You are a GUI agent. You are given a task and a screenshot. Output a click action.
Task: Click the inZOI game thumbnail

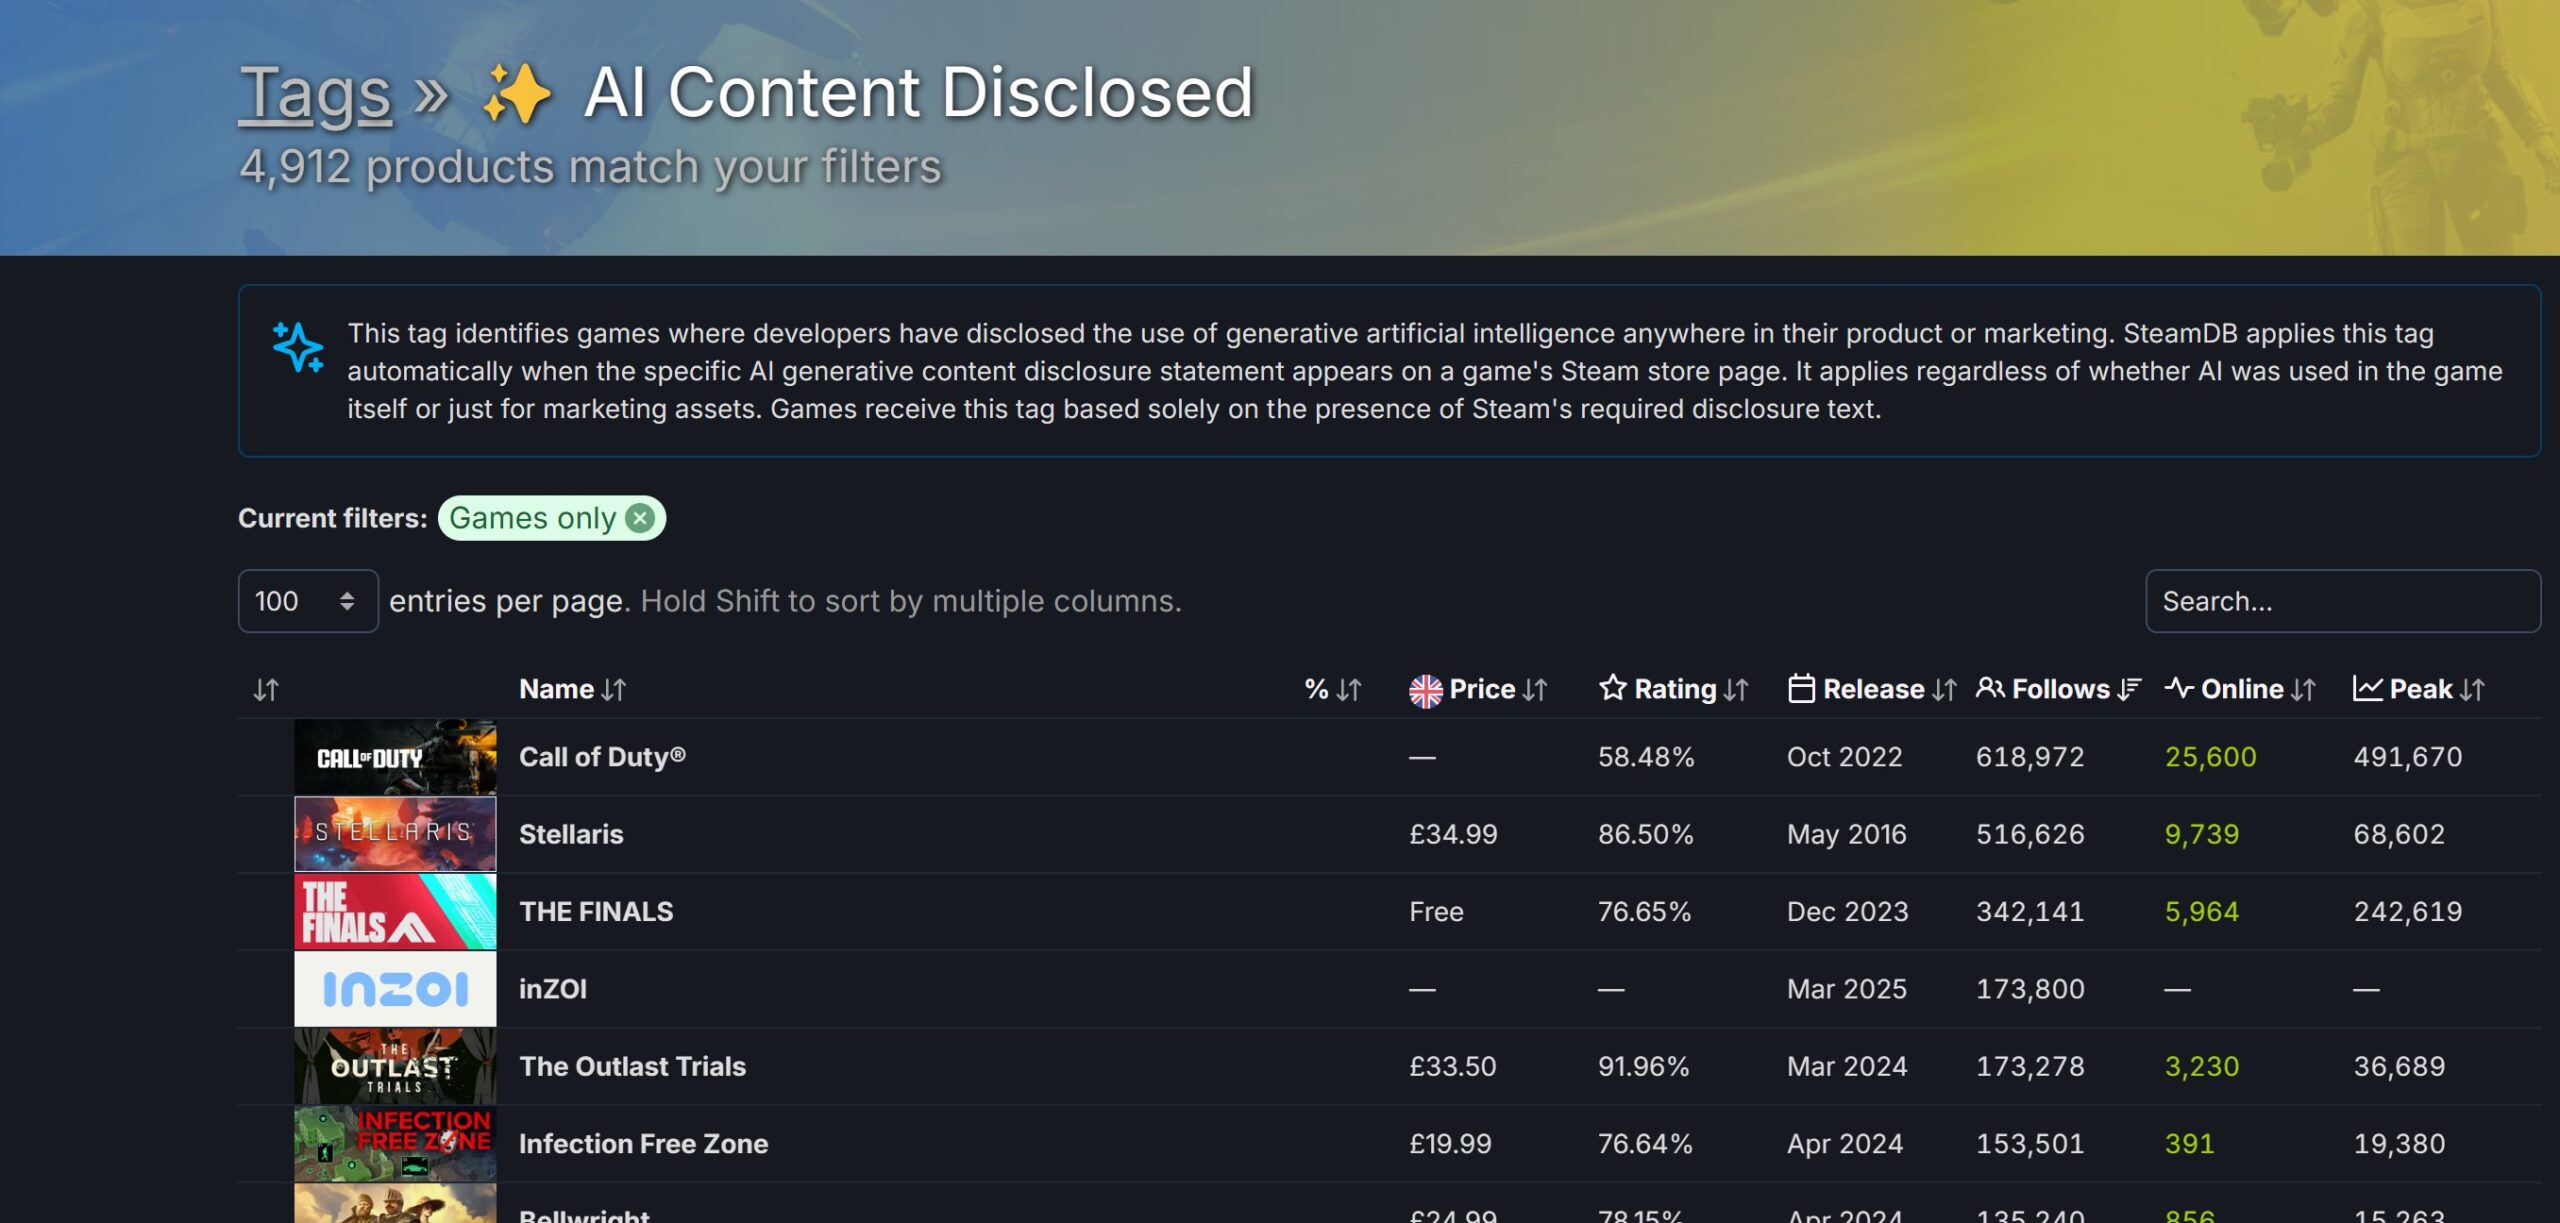pyautogui.click(x=395, y=989)
